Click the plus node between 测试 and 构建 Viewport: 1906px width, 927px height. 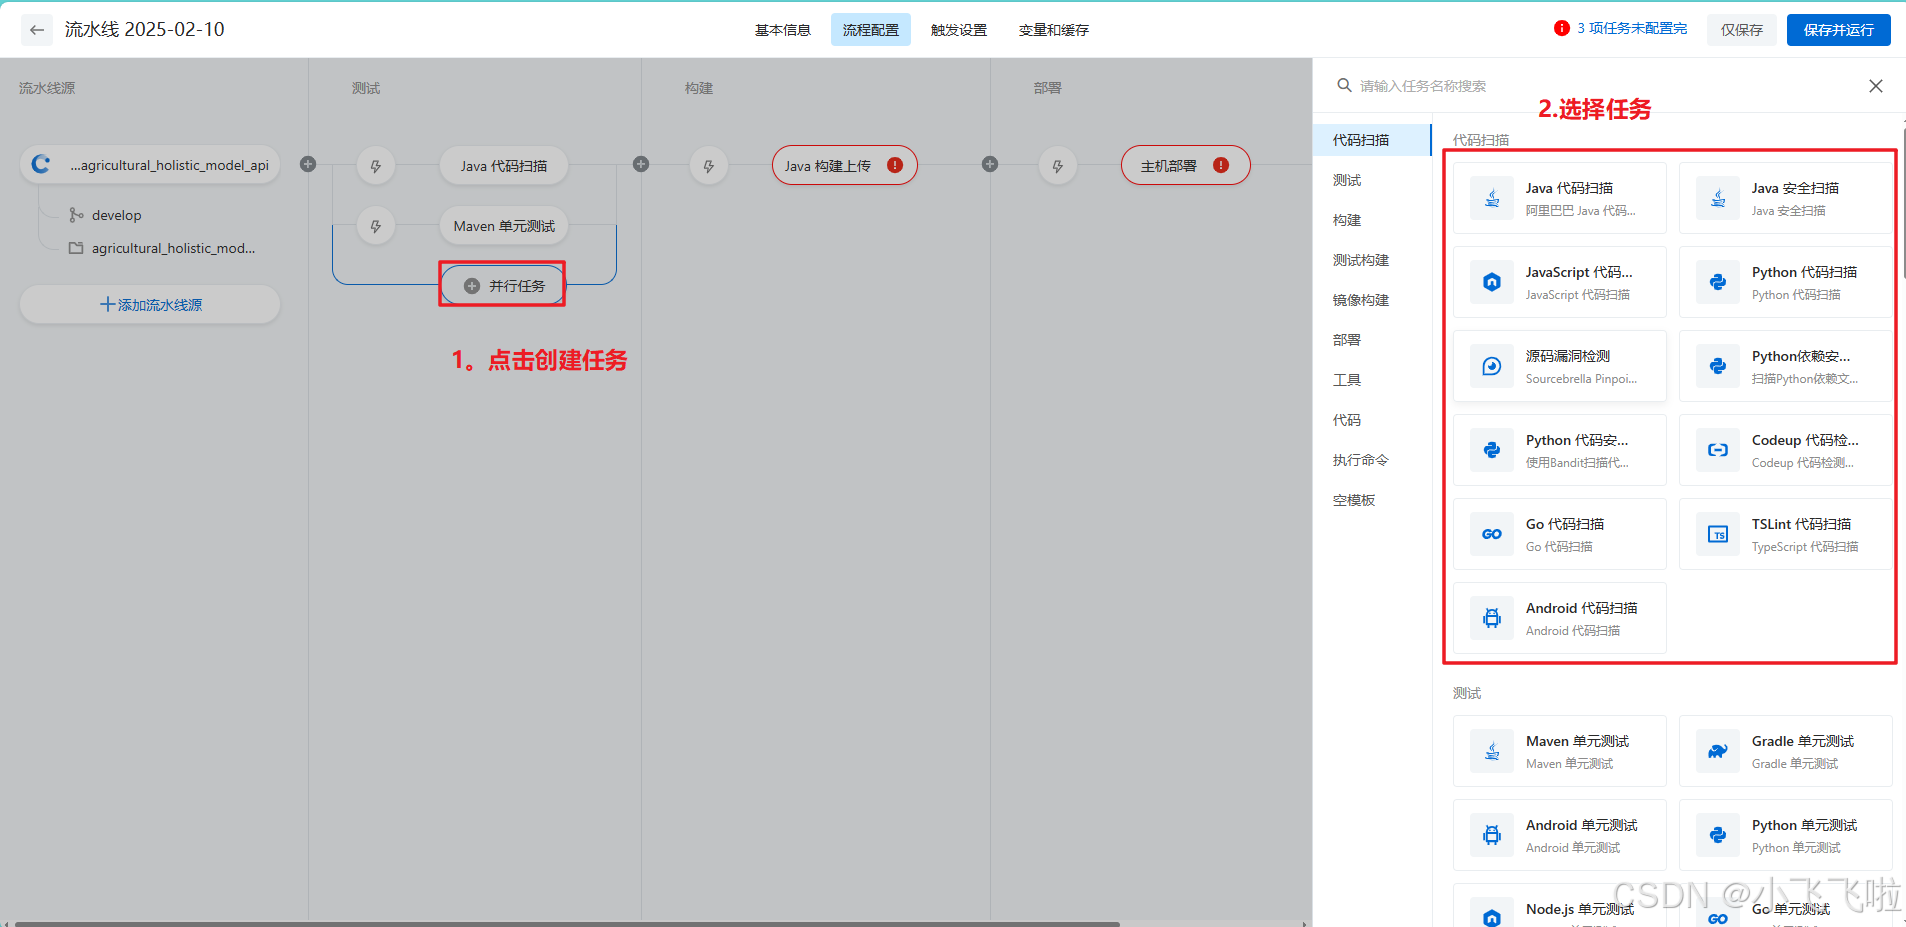click(641, 164)
